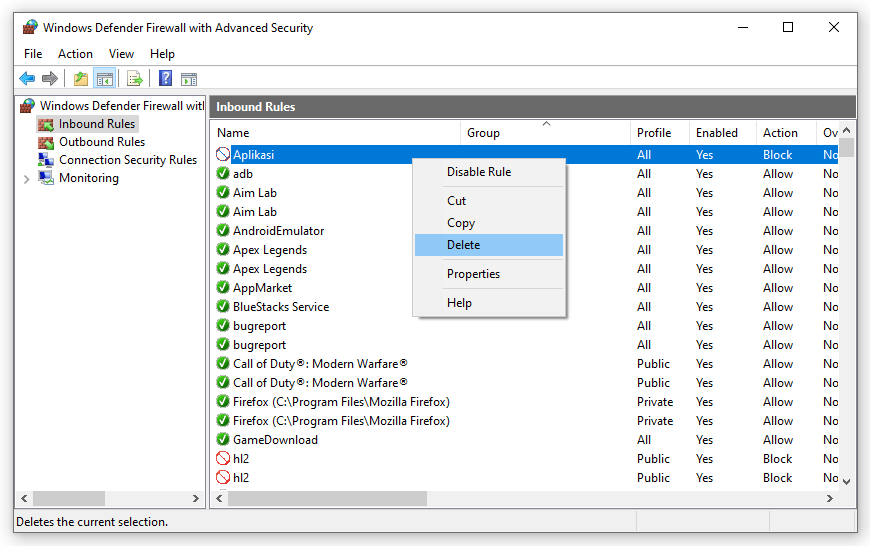Viewport: 870px width, 546px height.
Task: Click the firewall icon in title bar
Action: pos(30,27)
